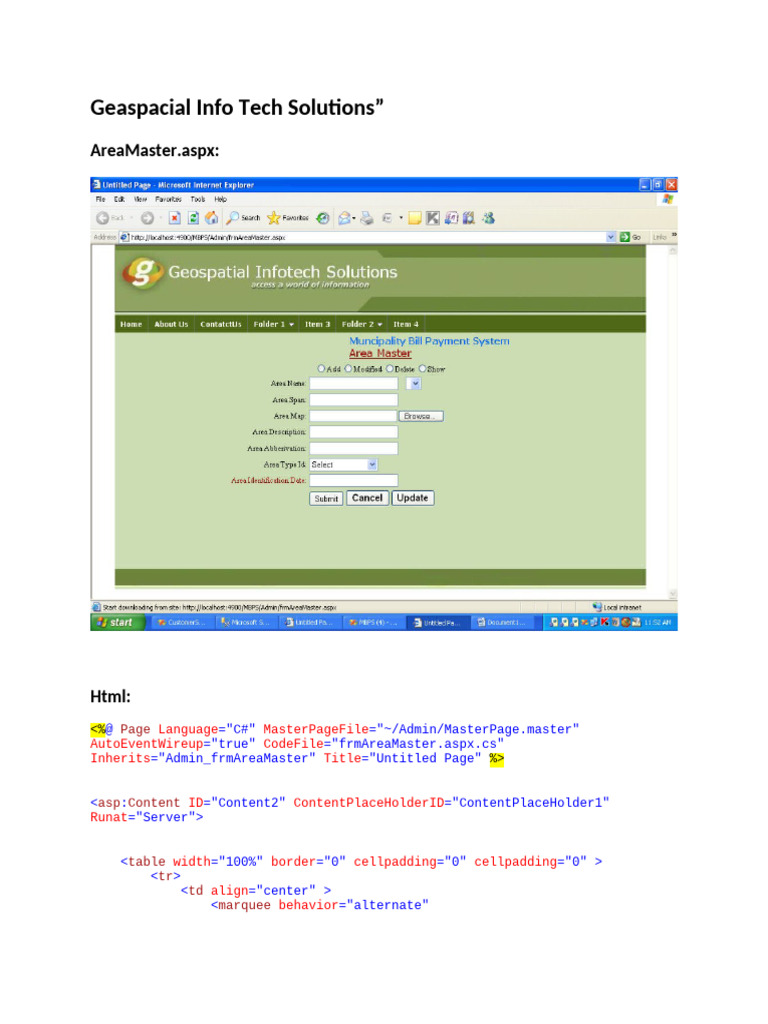Click the Browse... button for Area Map
768x1024 pixels.
[x=421, y=415]
